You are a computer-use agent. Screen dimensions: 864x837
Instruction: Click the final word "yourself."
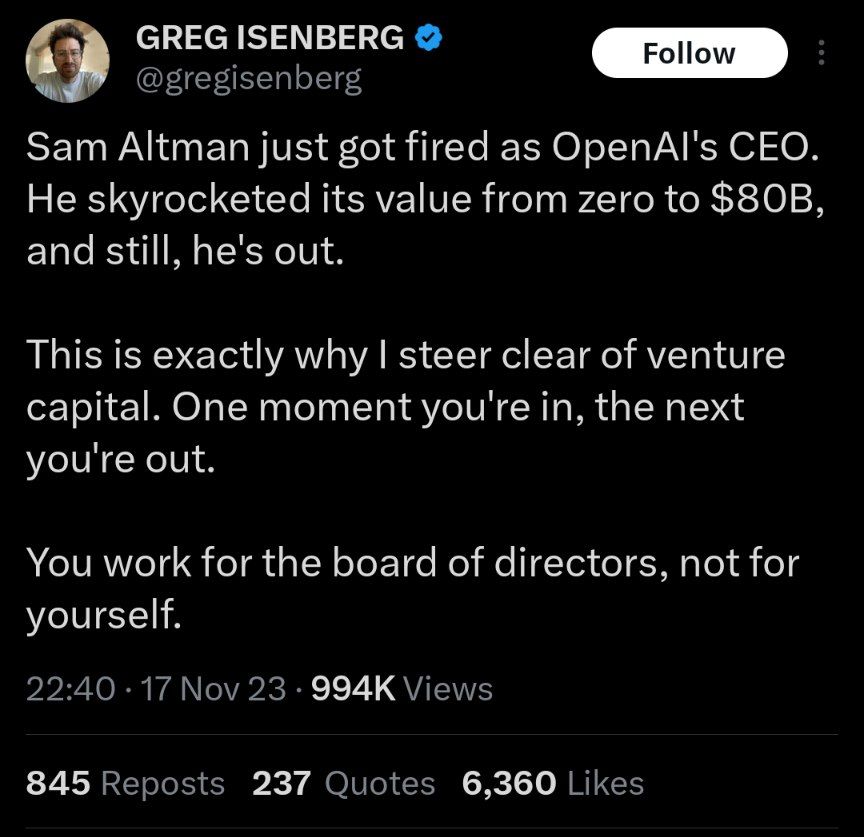point(104,614)
